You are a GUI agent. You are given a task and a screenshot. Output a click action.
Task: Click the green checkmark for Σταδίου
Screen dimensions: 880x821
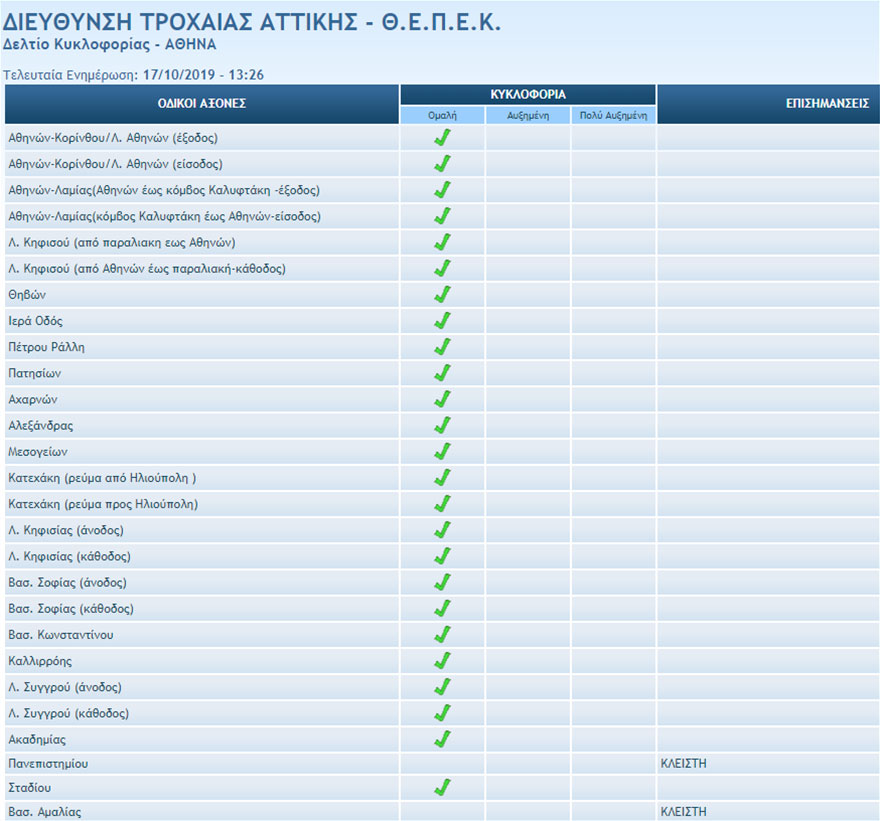tap(442, 787)
